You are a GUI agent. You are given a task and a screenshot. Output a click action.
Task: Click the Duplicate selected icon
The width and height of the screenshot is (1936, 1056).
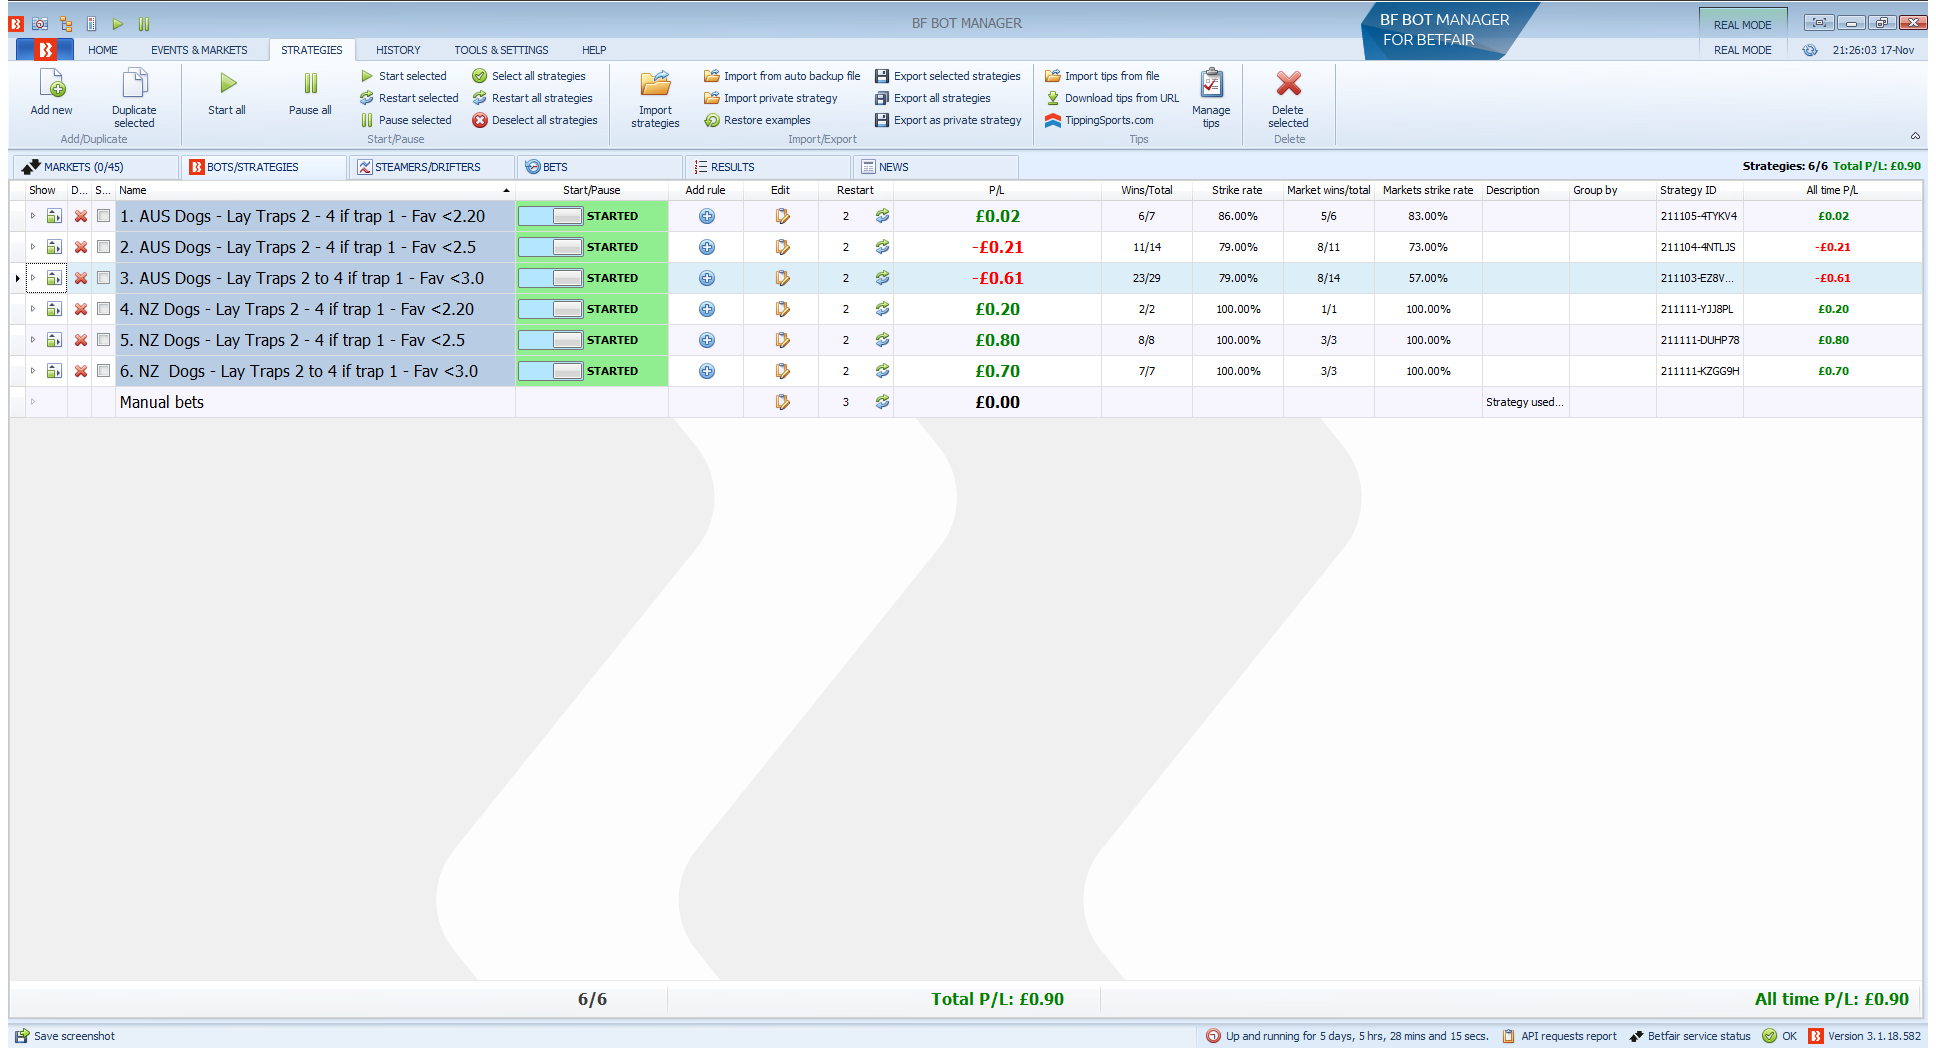point(134,84)
